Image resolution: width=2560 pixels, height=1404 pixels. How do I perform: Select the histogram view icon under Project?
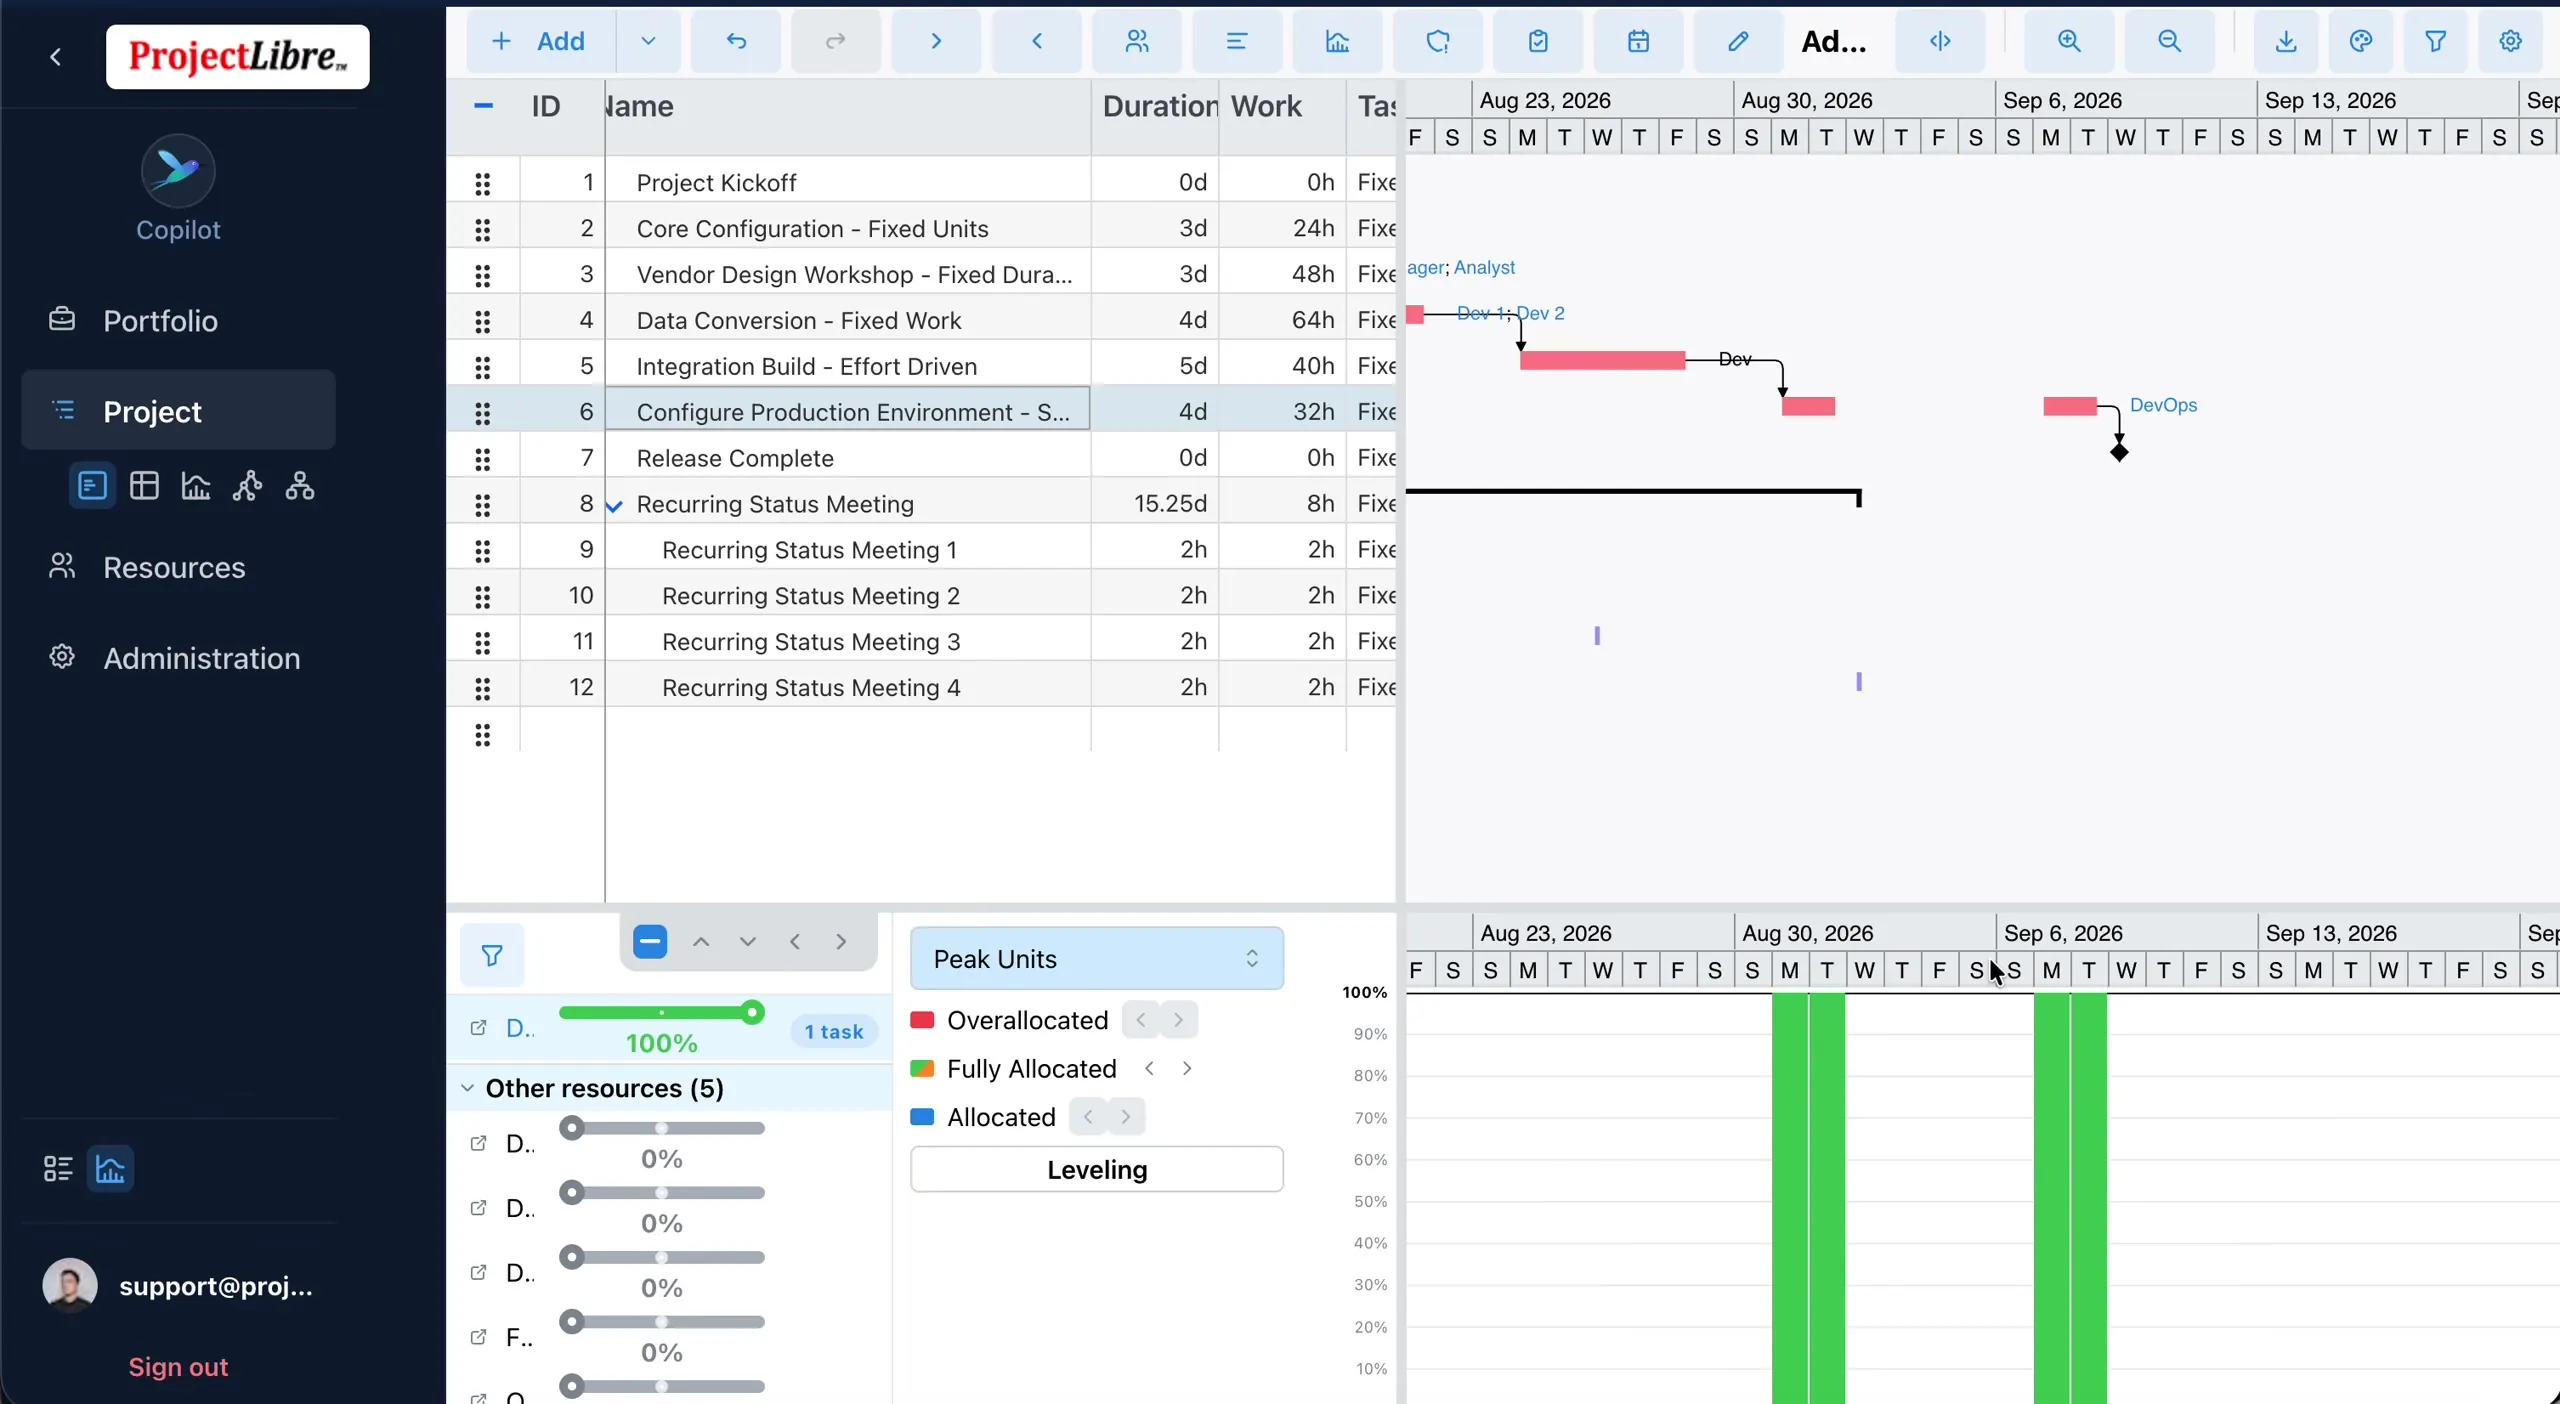(196, 486)
